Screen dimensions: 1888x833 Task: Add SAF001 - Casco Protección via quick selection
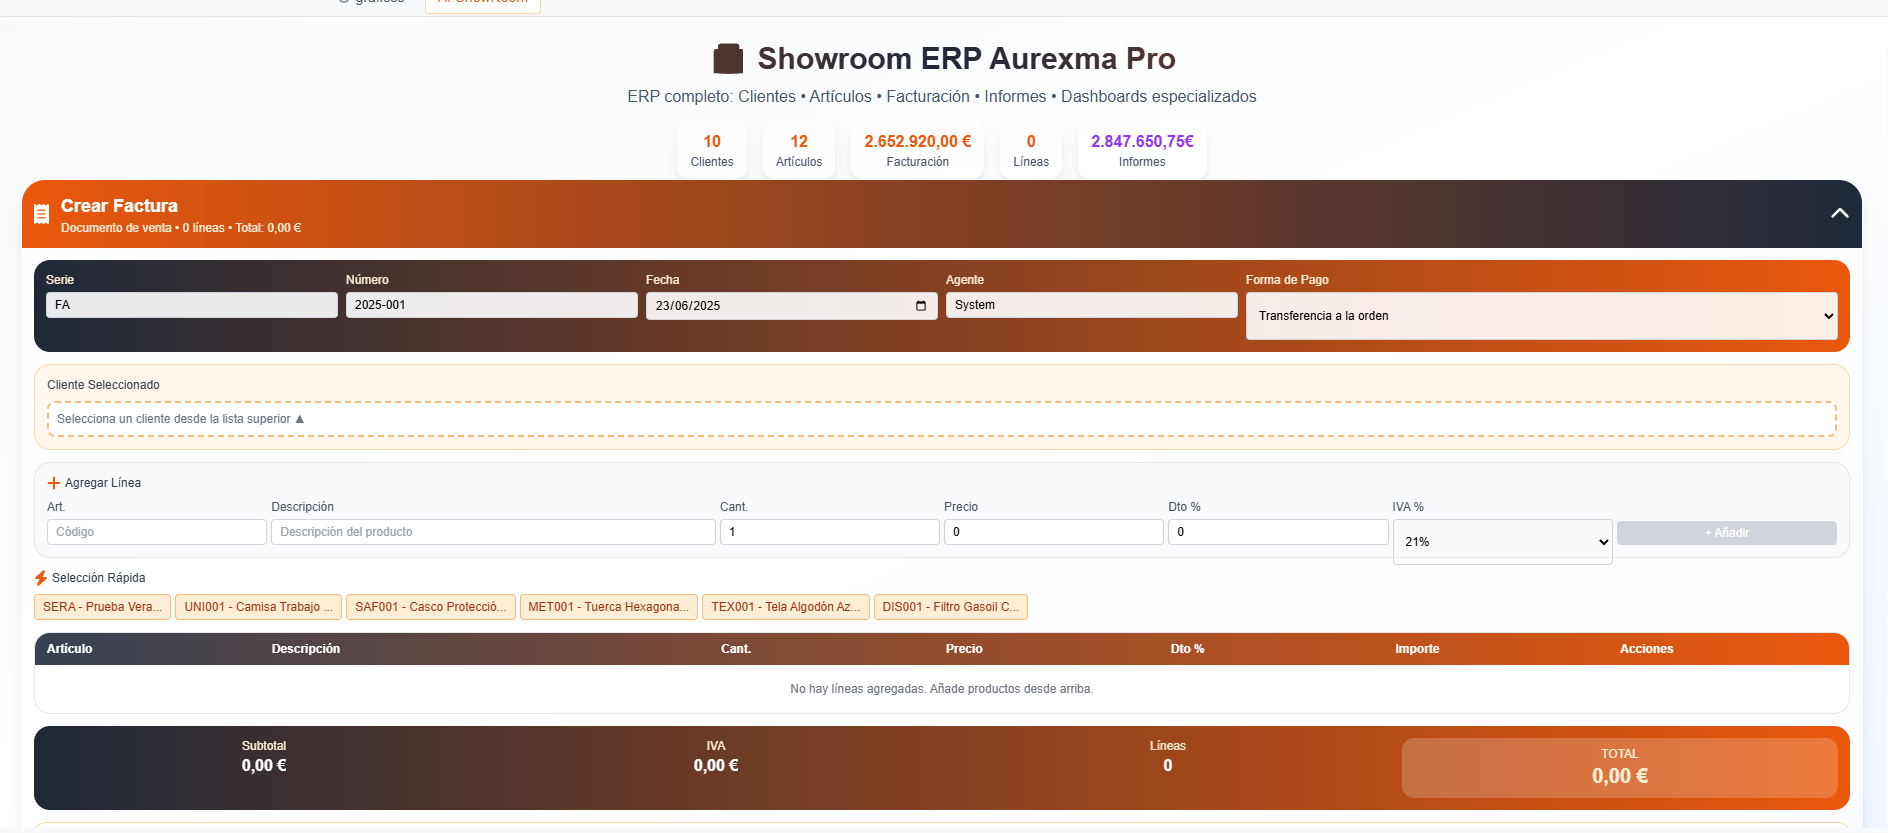[x=431, y=607]
